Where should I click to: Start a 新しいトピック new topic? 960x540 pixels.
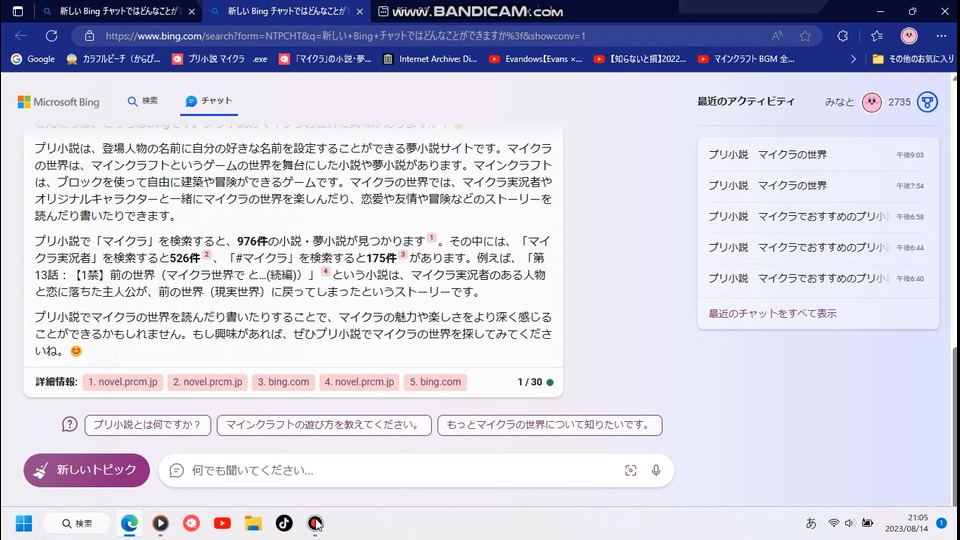point(86,470)
